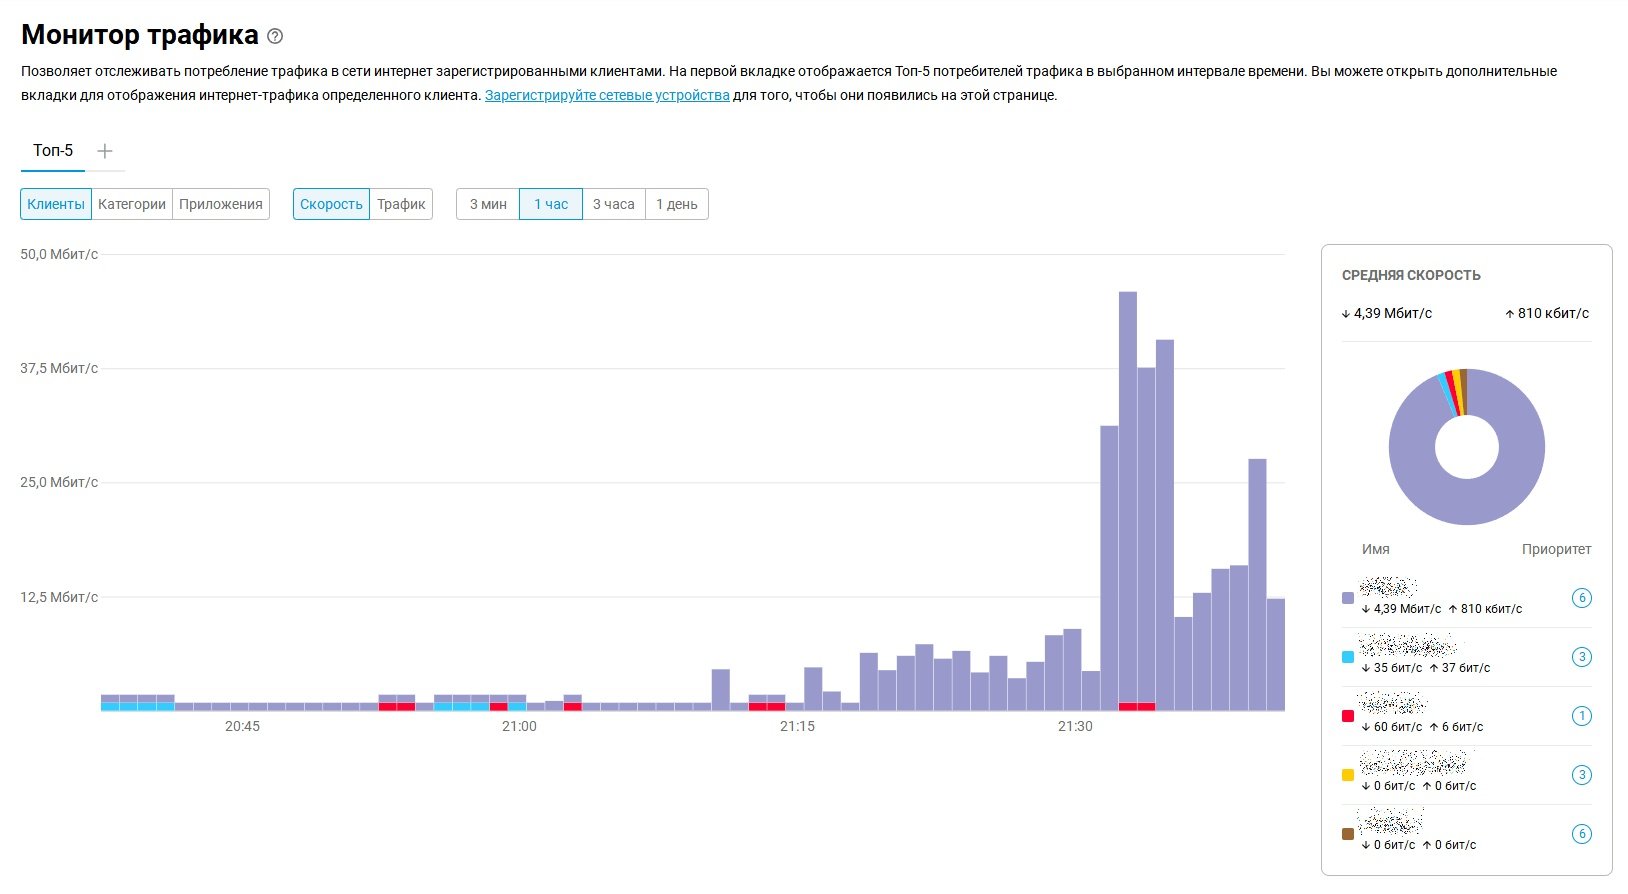Click the help question mark icon

click(x=275, y=36)
